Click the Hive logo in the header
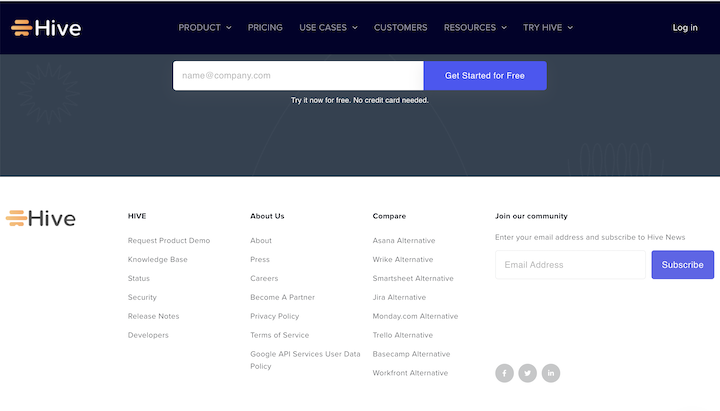Screen dimensions: 720x411 [46, 28]
